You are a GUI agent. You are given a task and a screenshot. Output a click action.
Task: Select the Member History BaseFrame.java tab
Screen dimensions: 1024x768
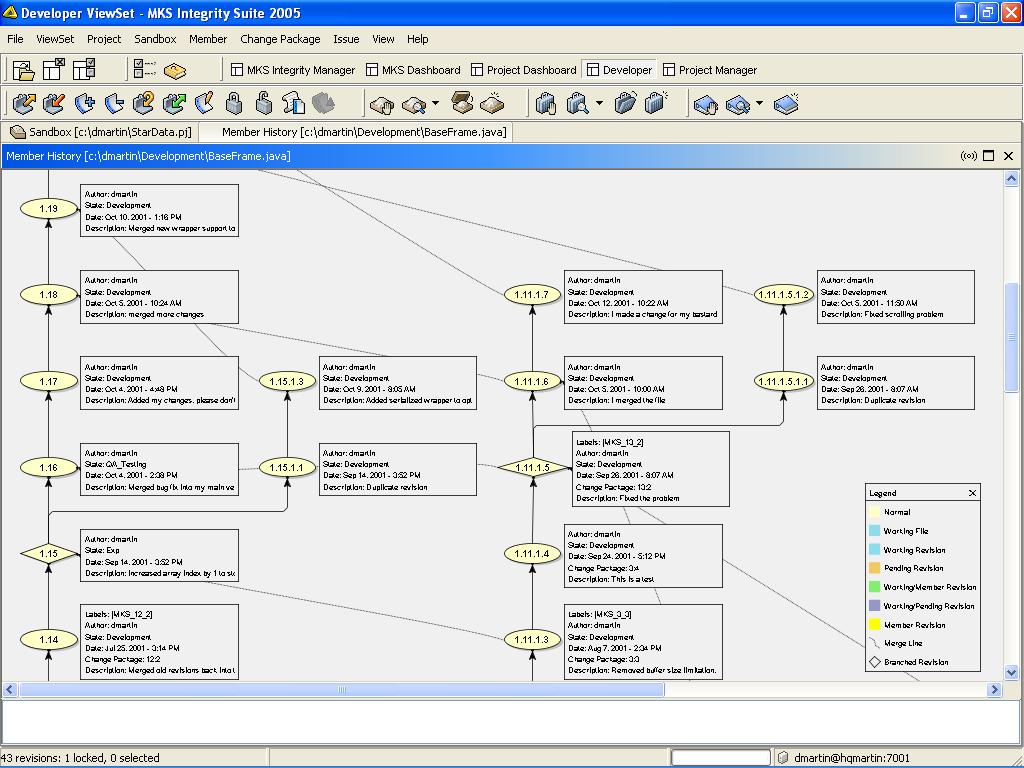(x=356, y=132)
